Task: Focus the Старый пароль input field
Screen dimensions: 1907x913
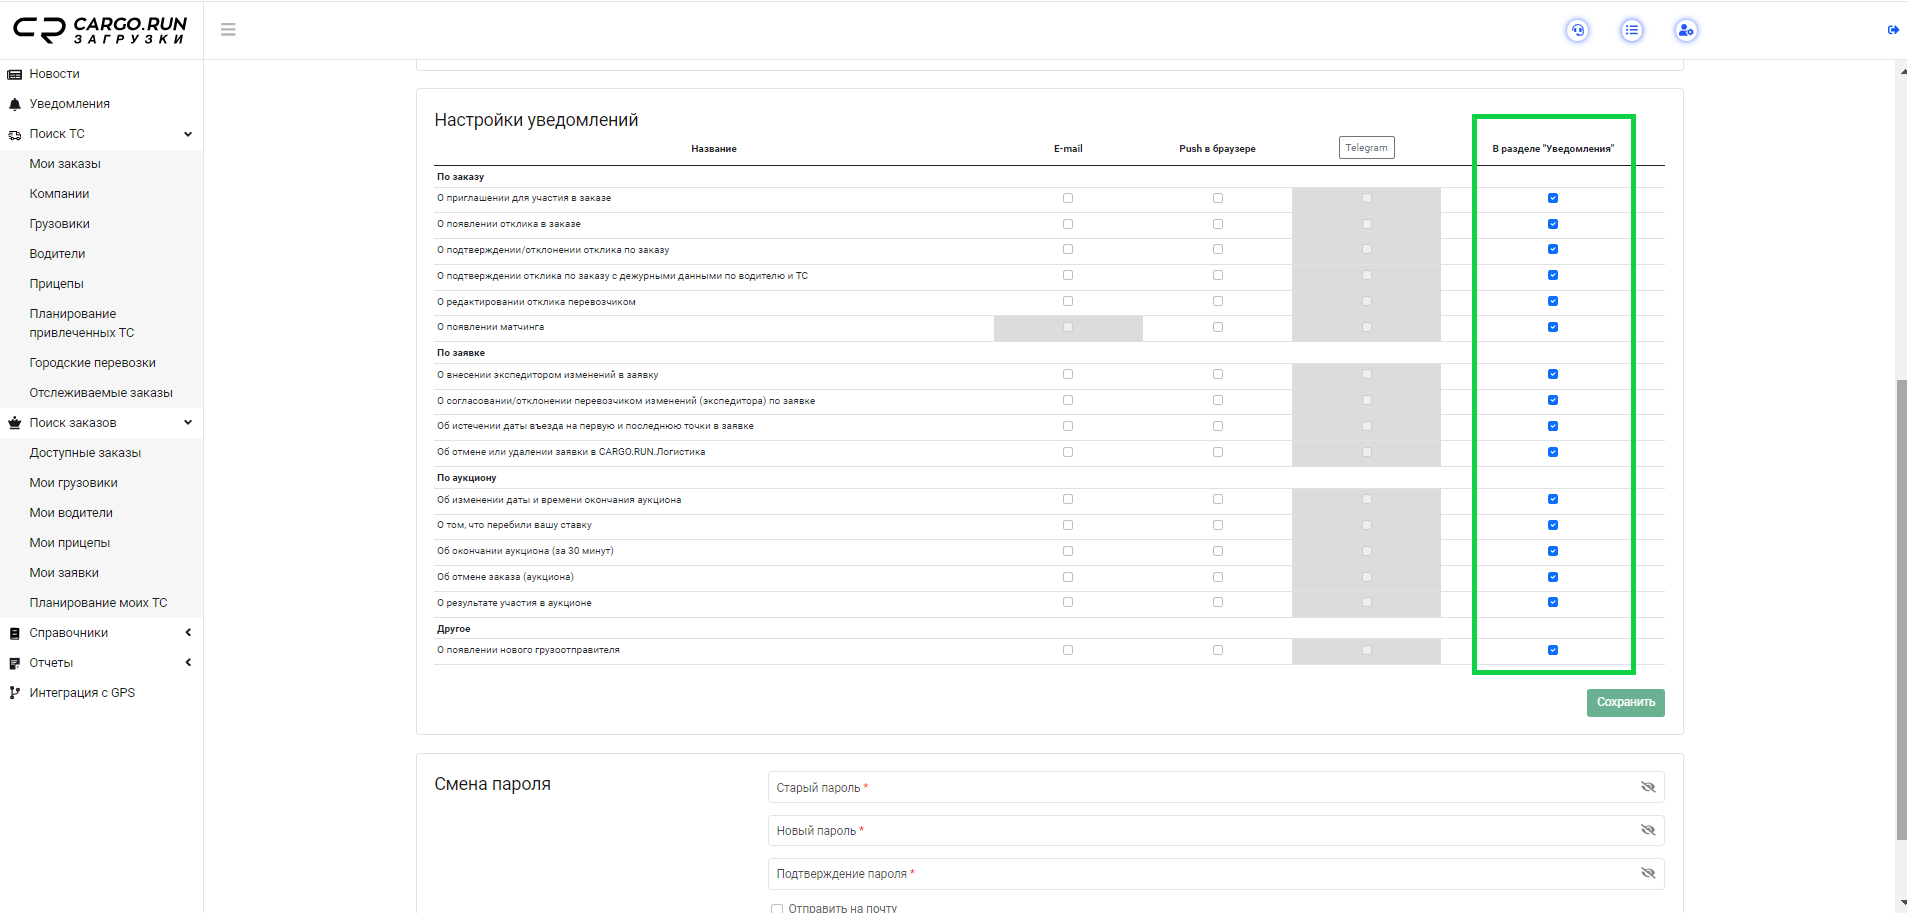Action: (1216, 787)
